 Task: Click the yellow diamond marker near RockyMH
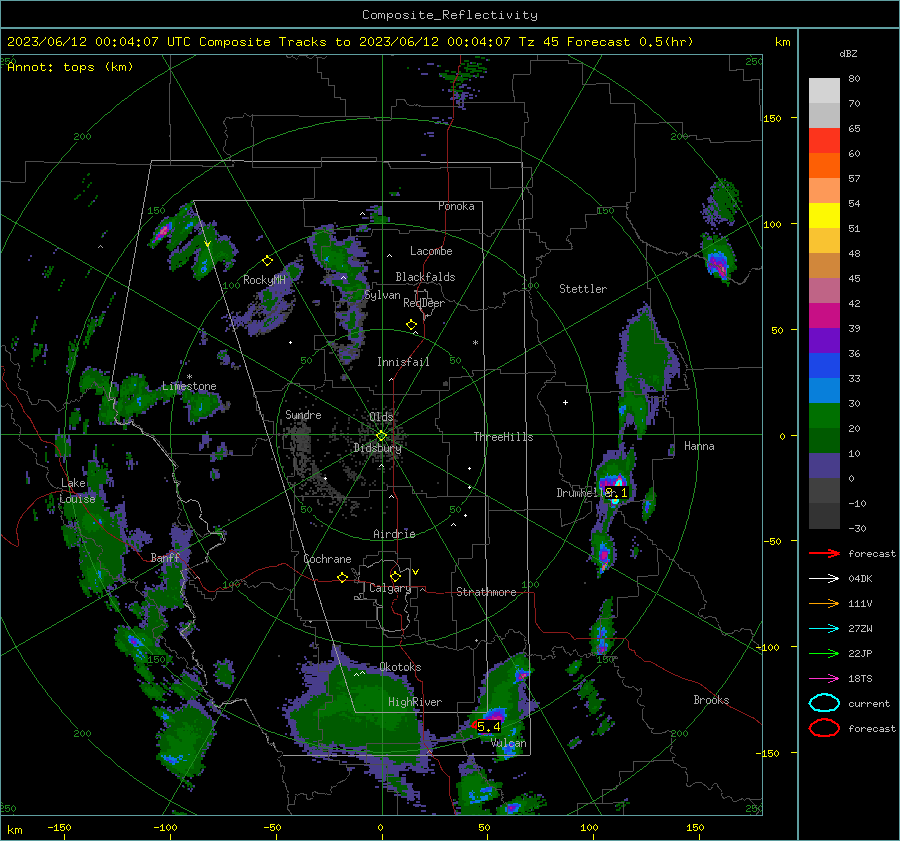pos(267,261)
